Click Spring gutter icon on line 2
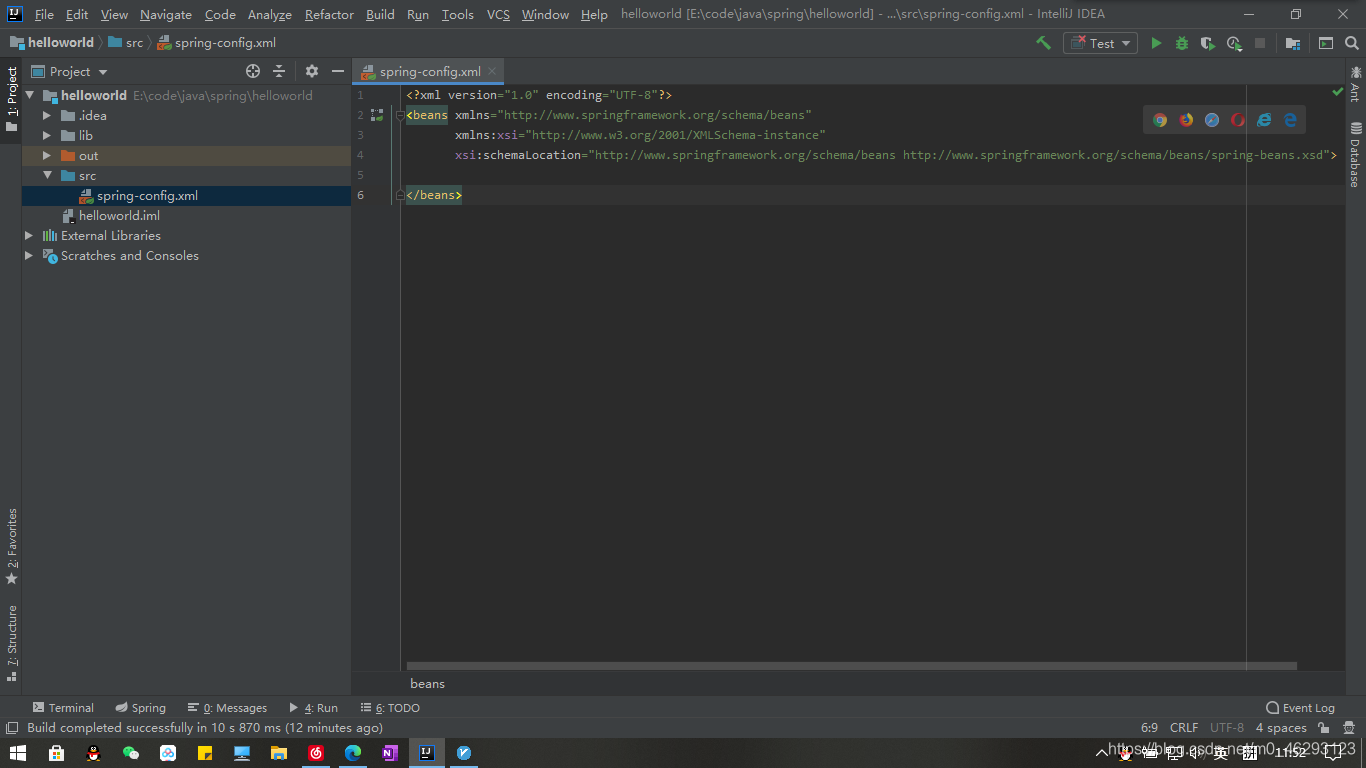1366x768 pixels. click(377, 115)
